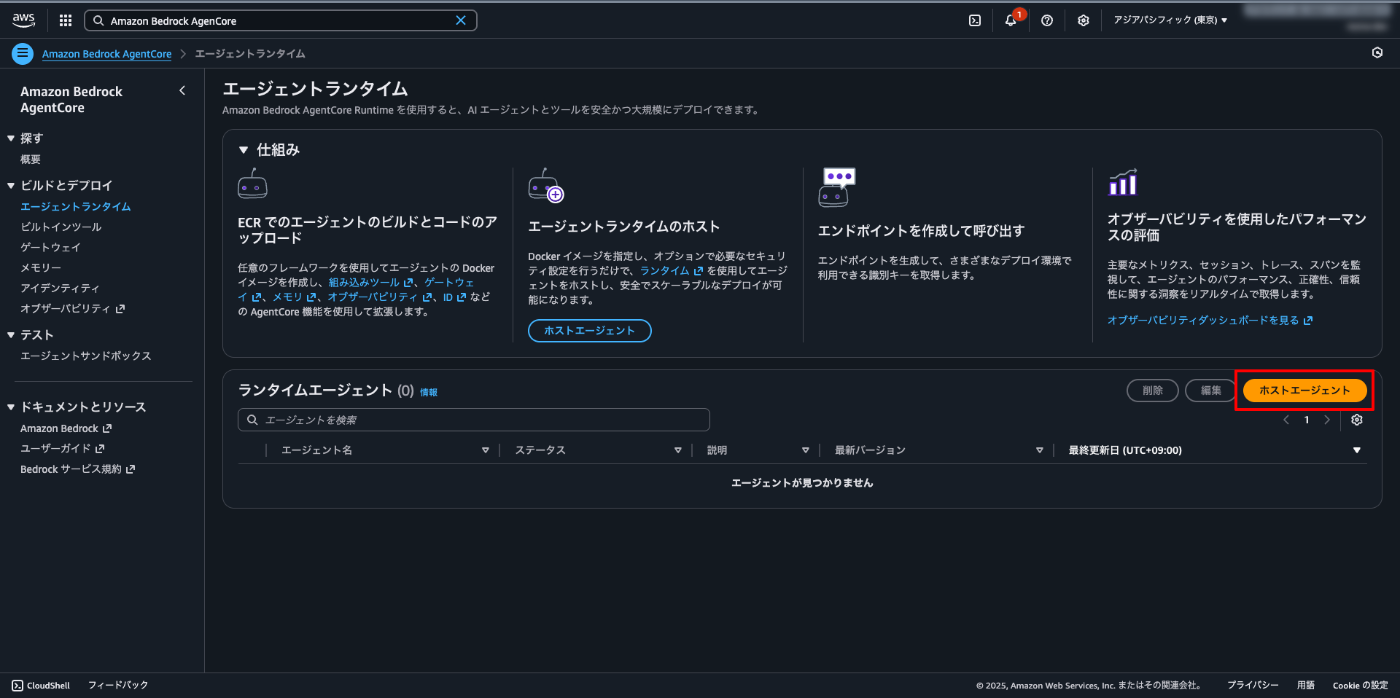This screenshot has width=1400, height=698.
Task: Open Bedrock サービス規約 link in sidebar
Action: pos(77,469)
